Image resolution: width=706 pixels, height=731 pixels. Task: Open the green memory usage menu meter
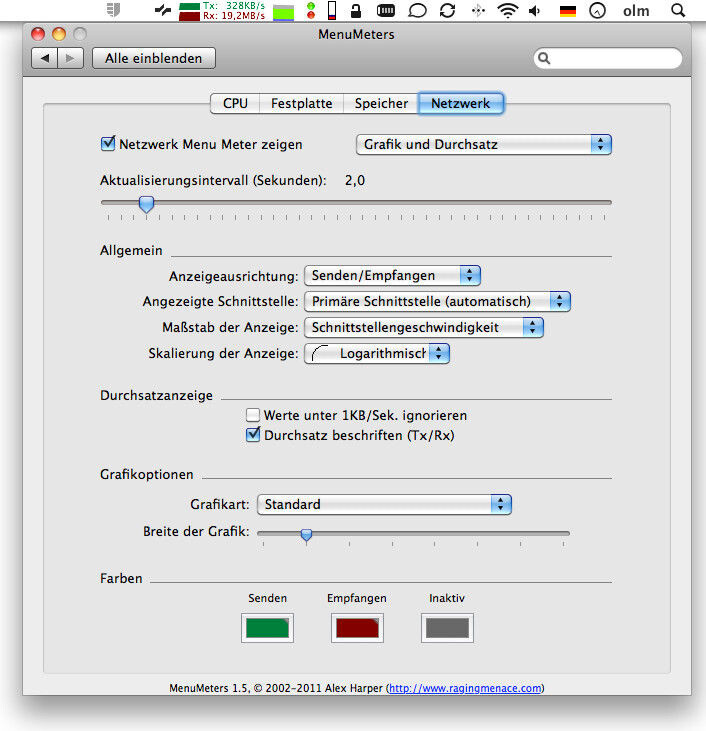(x=283, y=12)
